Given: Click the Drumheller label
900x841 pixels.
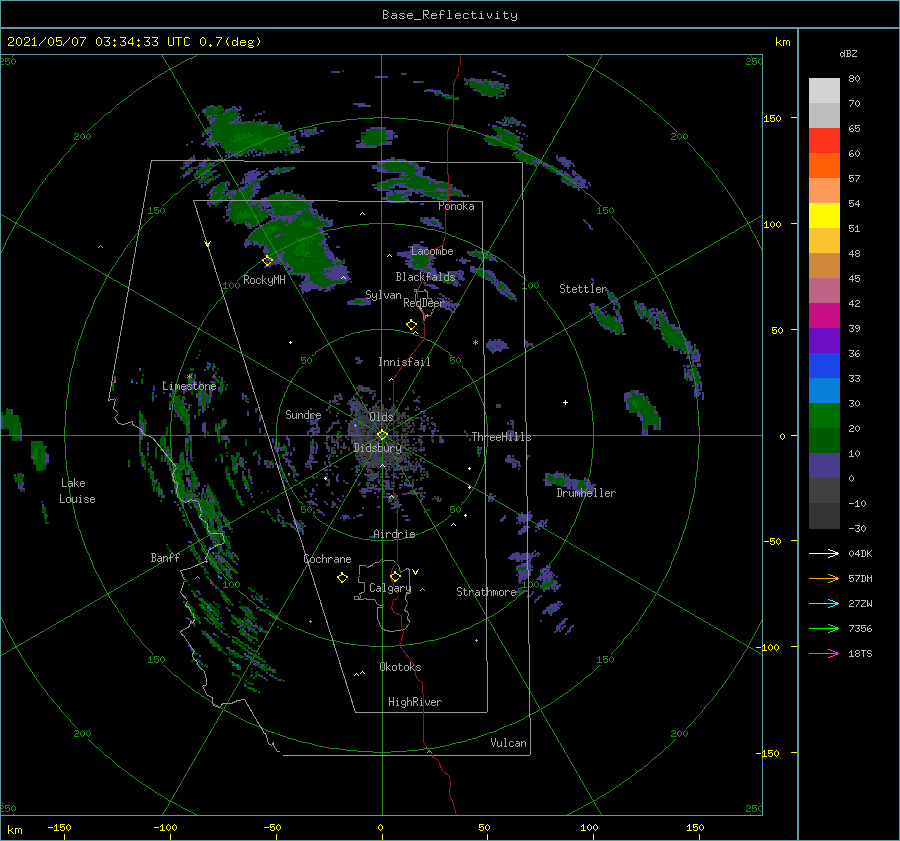Looking at the screenshot, I should tap(586, 493).
